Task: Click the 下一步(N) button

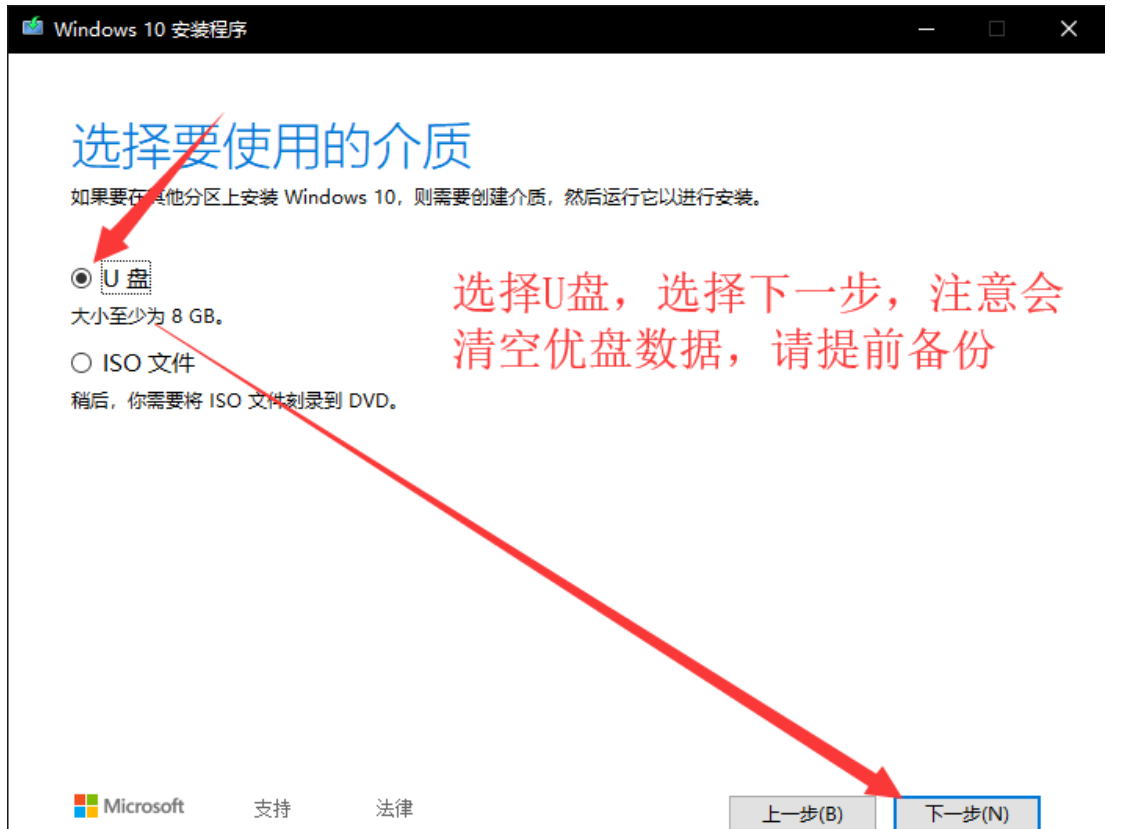Action: click(967, 813)
